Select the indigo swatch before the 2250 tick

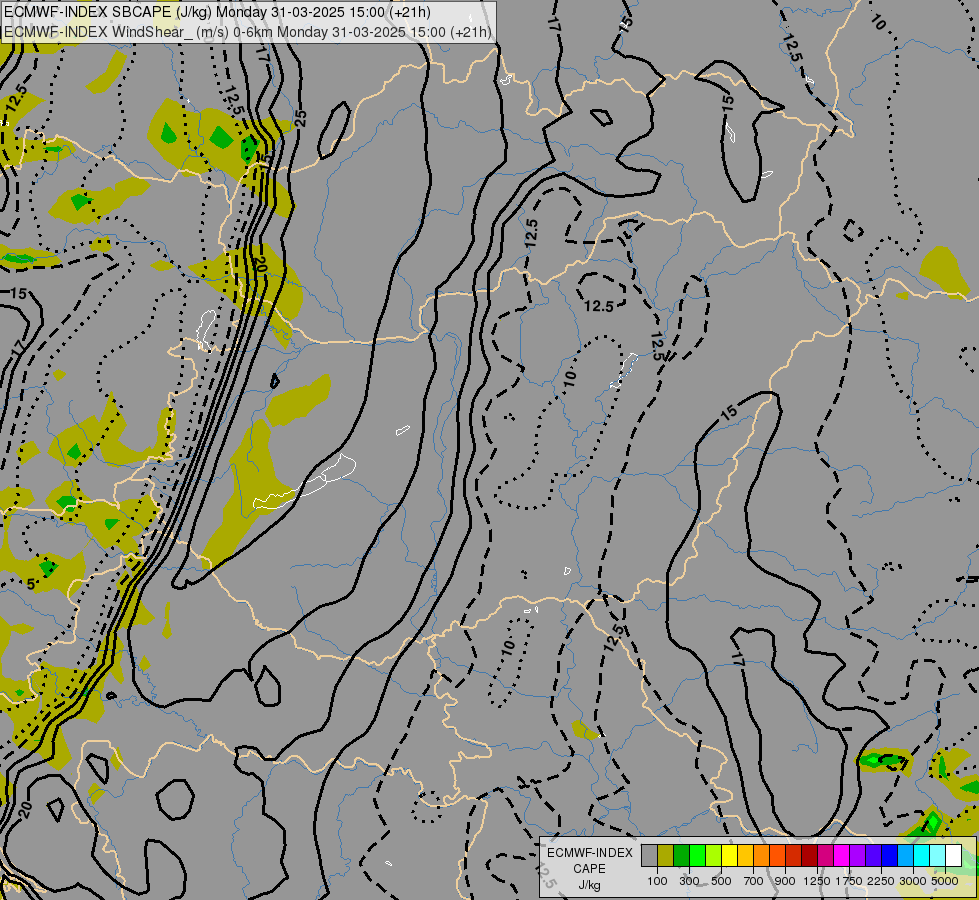click(x=873, y=856)
